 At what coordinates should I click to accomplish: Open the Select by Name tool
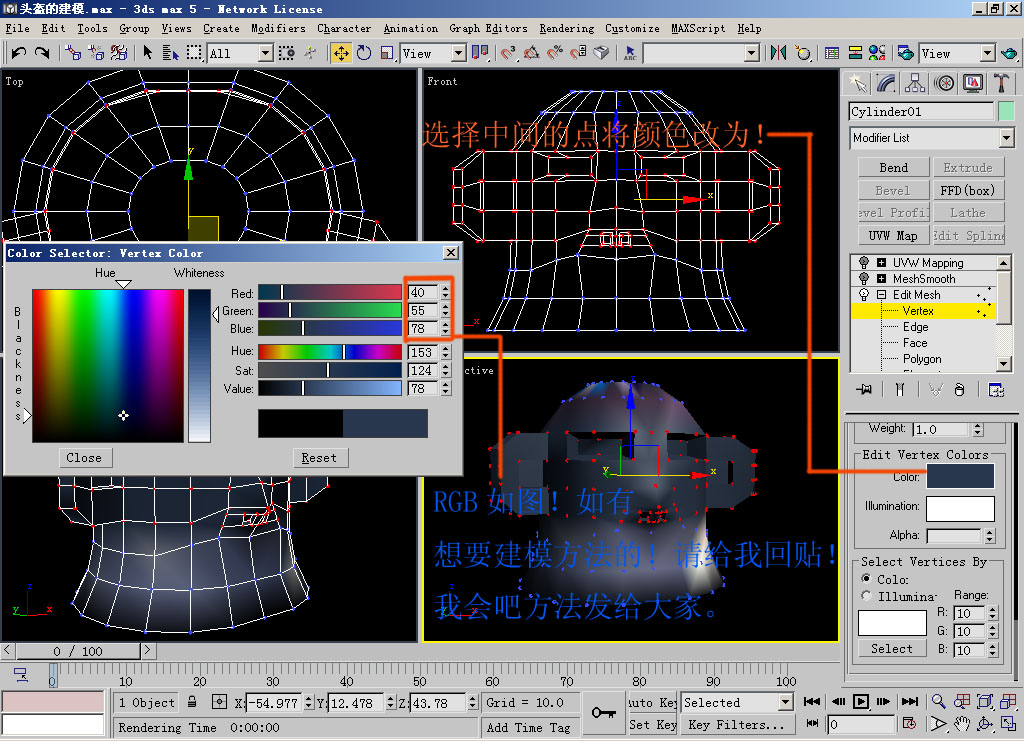[x=170, y=53]
